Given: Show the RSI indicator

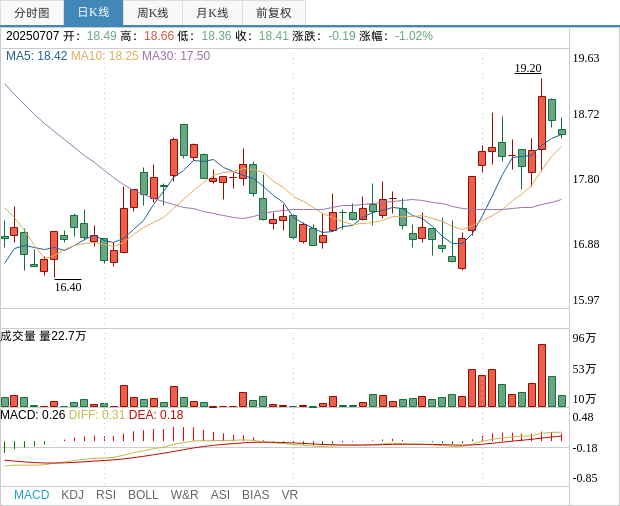Looking at the screenshot, I should click(x=106, y=495).
